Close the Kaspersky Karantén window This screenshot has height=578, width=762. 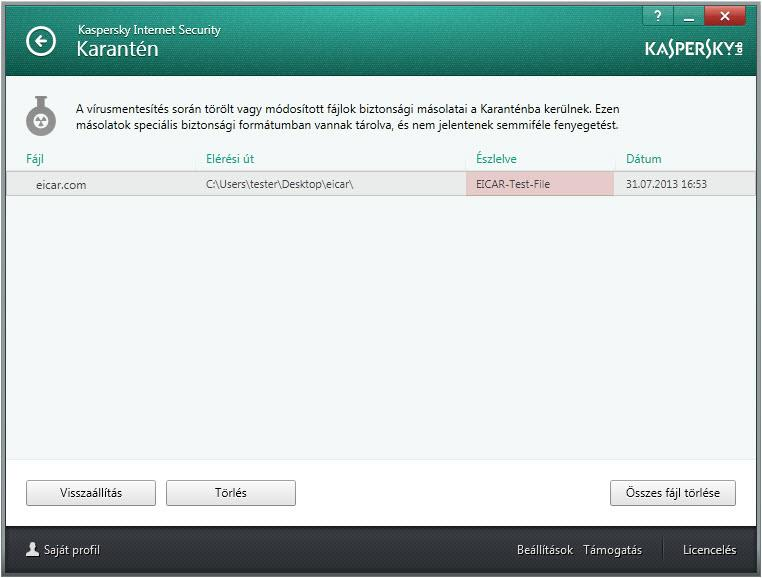coord(725,16)
